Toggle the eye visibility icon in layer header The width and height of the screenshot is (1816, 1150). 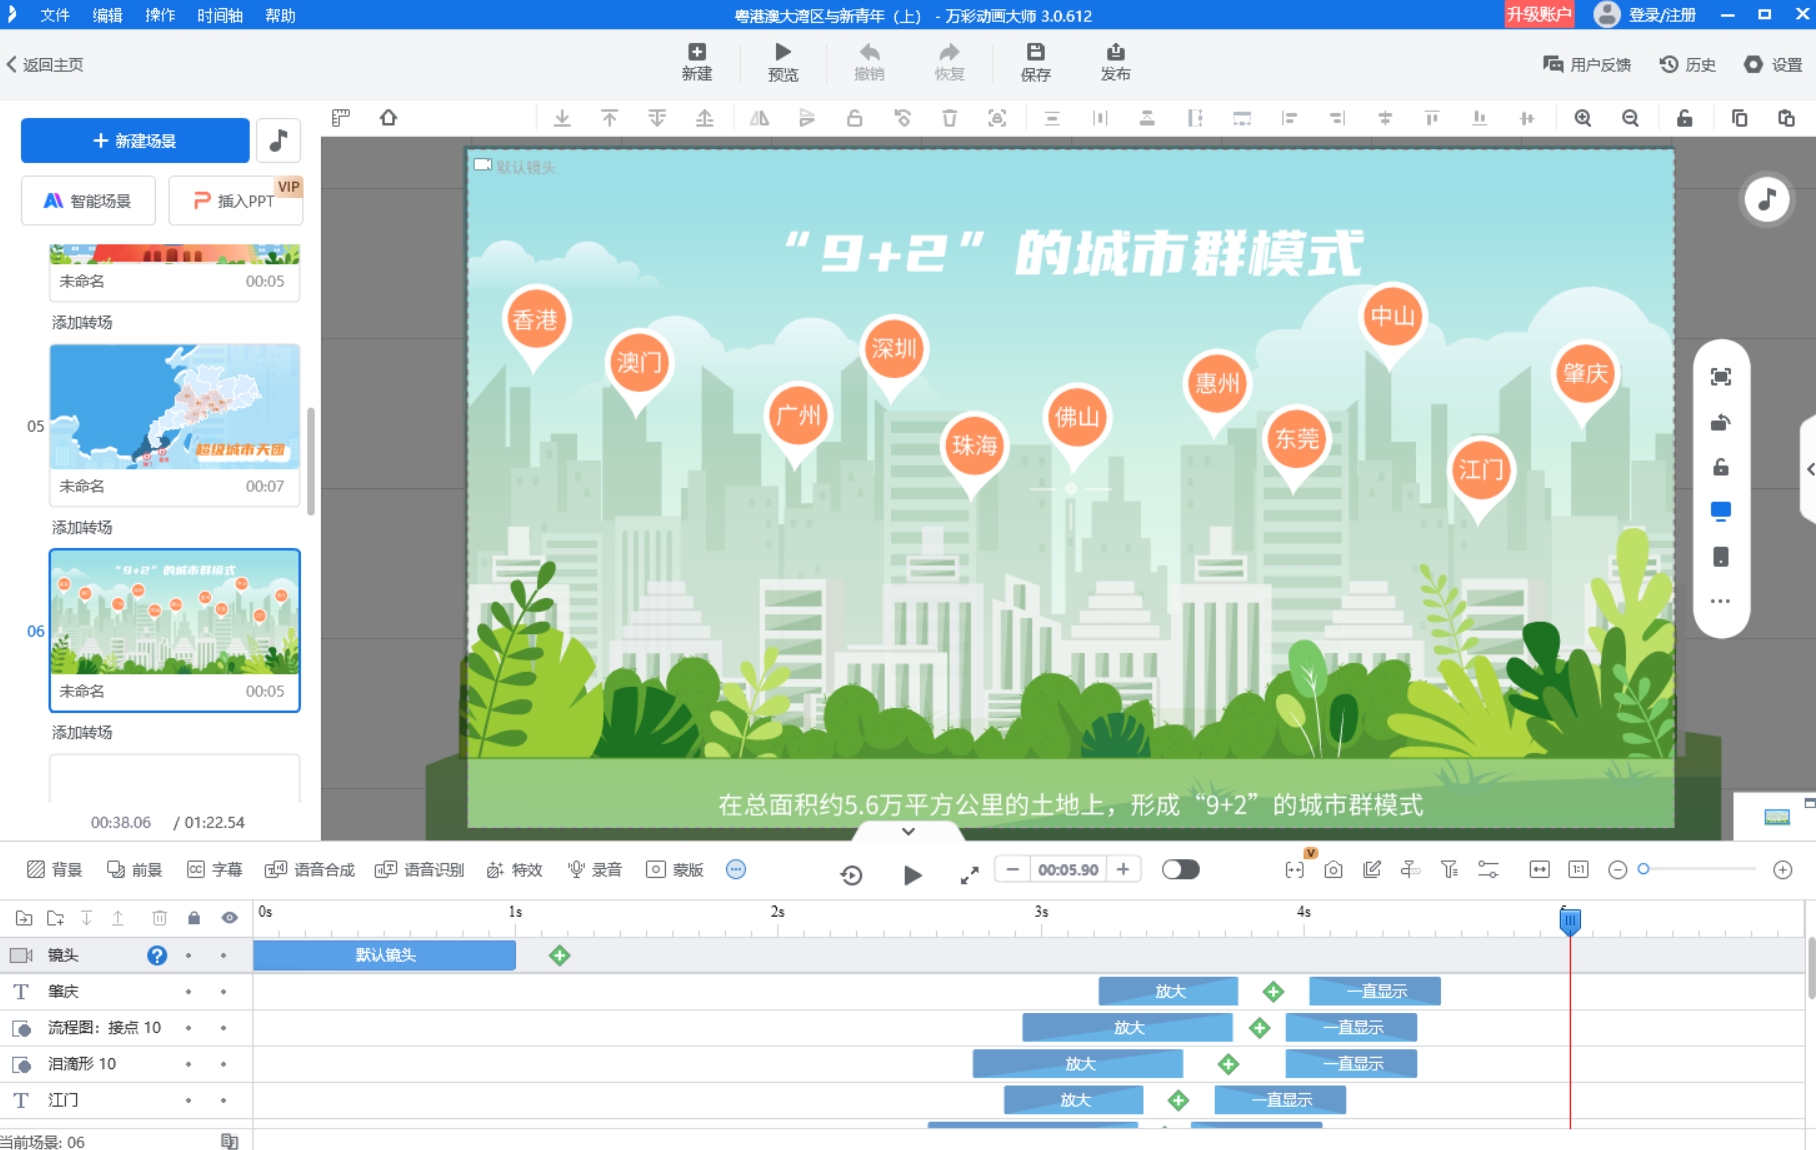point(230,918)
